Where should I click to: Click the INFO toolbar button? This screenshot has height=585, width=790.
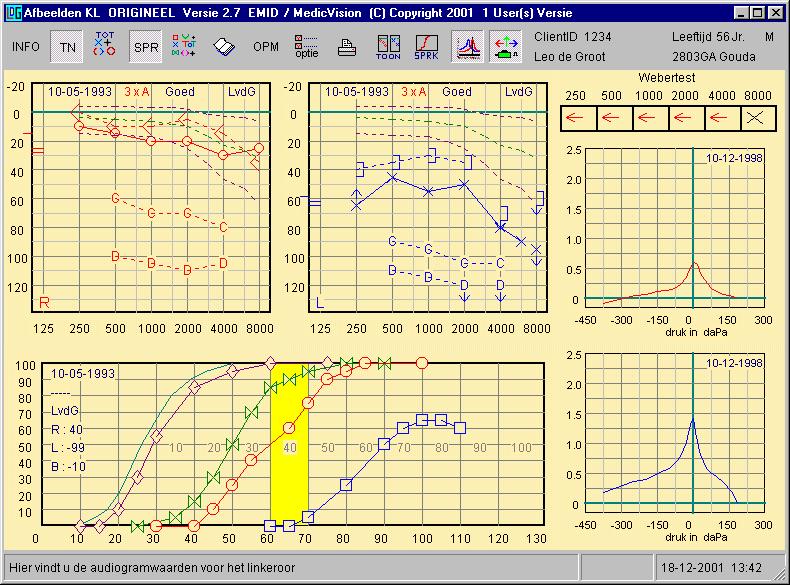click(x=26, y=47)
